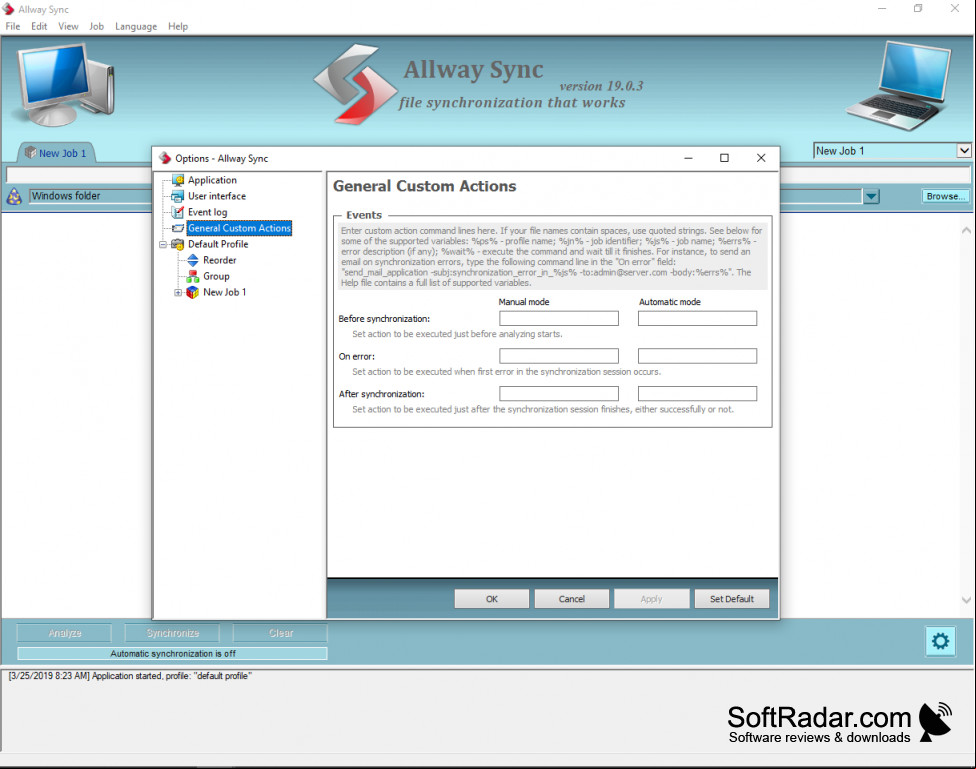Image resolution: width=976 pixels, height=769 pixels.
Task: Click Cancel in the Options dialog
Action: click(x=571, y=599)
